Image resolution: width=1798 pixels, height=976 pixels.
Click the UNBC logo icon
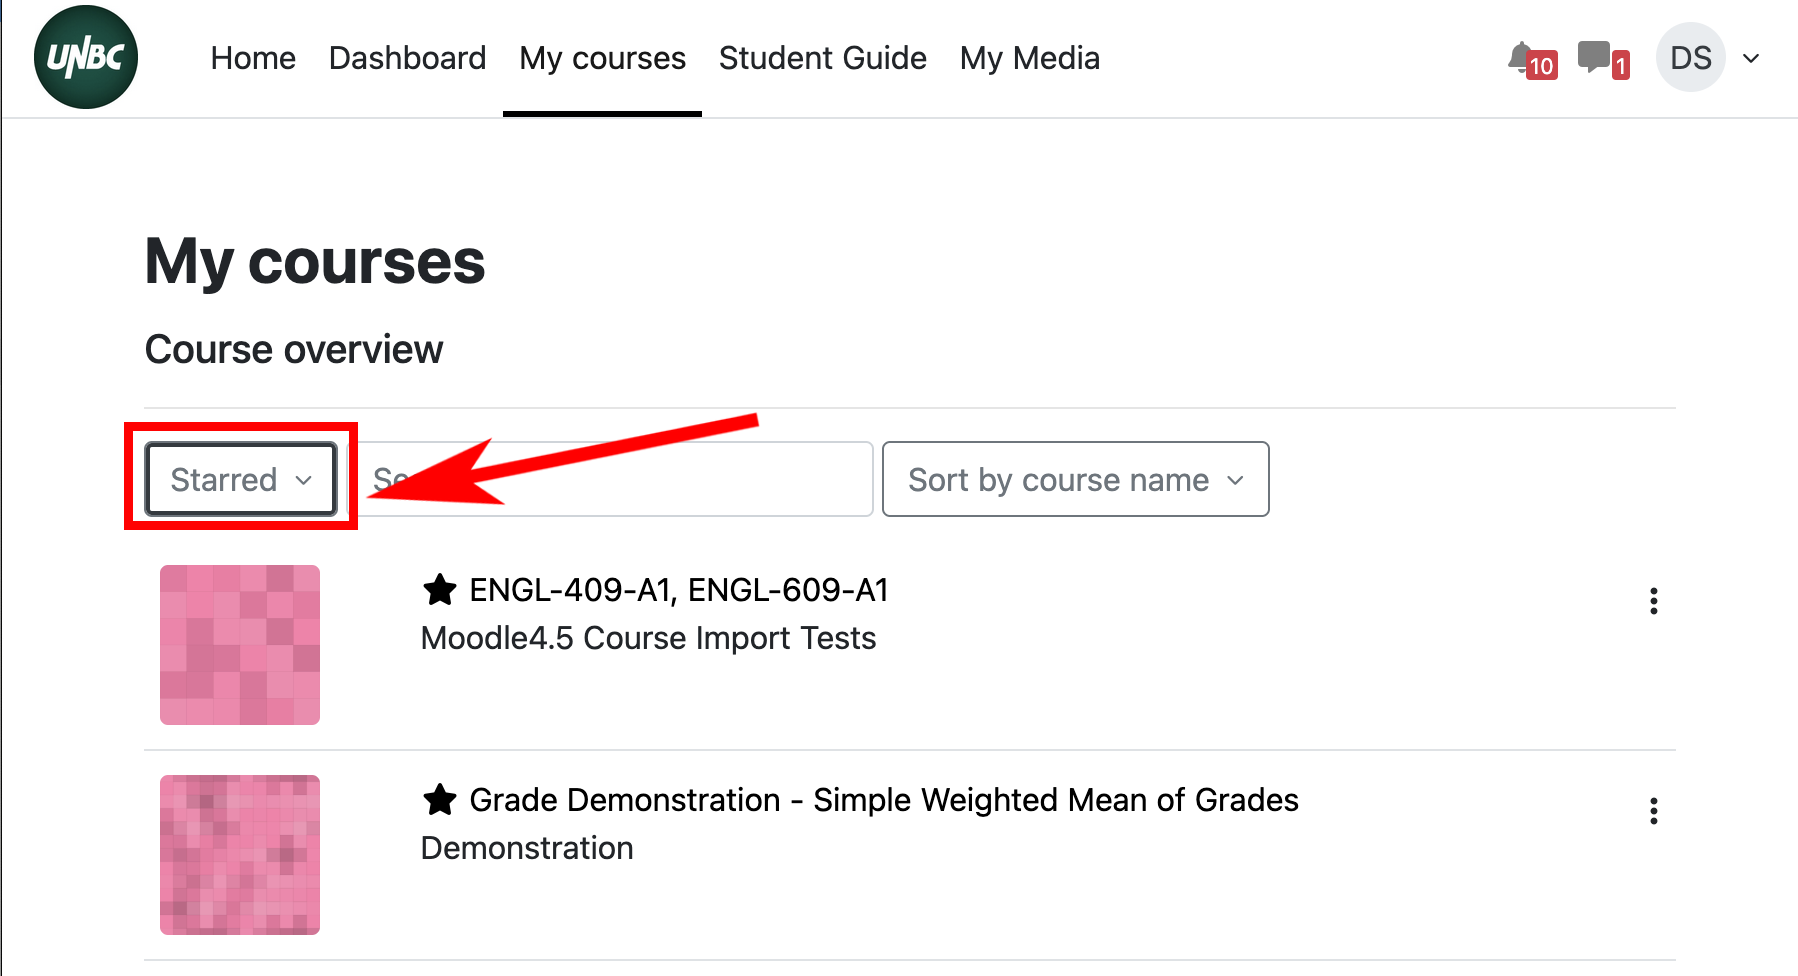tap(86, 58)
